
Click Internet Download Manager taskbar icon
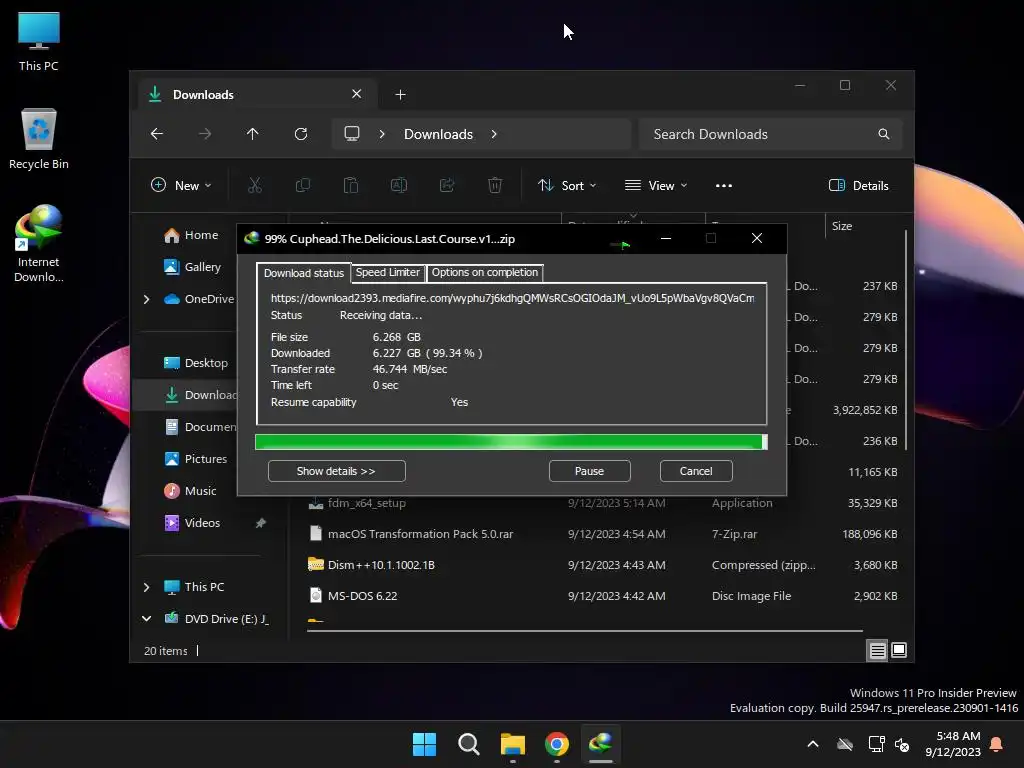pos(601,744)
